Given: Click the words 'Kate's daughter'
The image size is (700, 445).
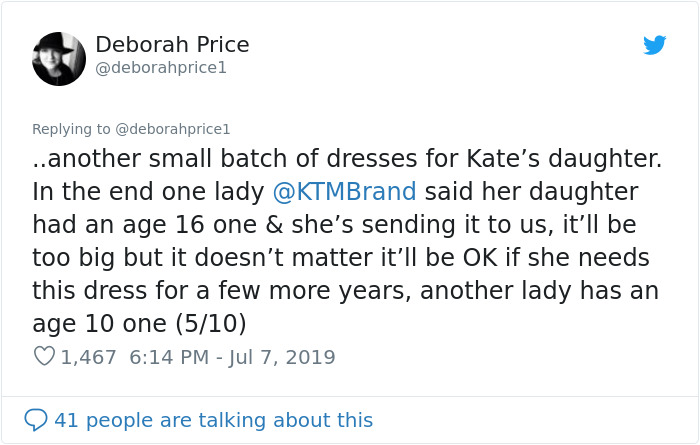Looking at the screenshot, I should pyautogui.click(x=569, y=158).
